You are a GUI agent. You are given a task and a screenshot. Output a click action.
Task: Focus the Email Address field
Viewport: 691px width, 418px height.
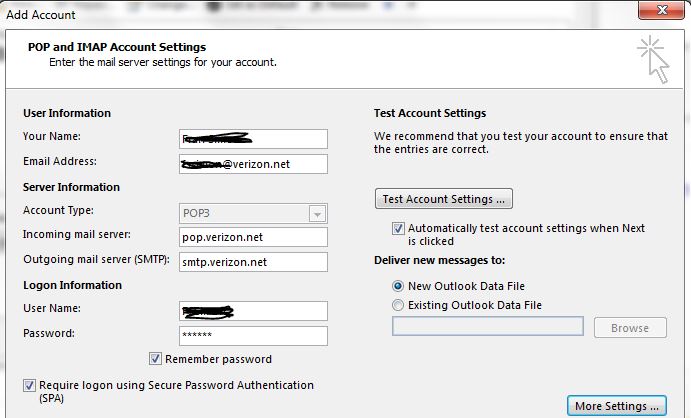(x=253, y=163)
